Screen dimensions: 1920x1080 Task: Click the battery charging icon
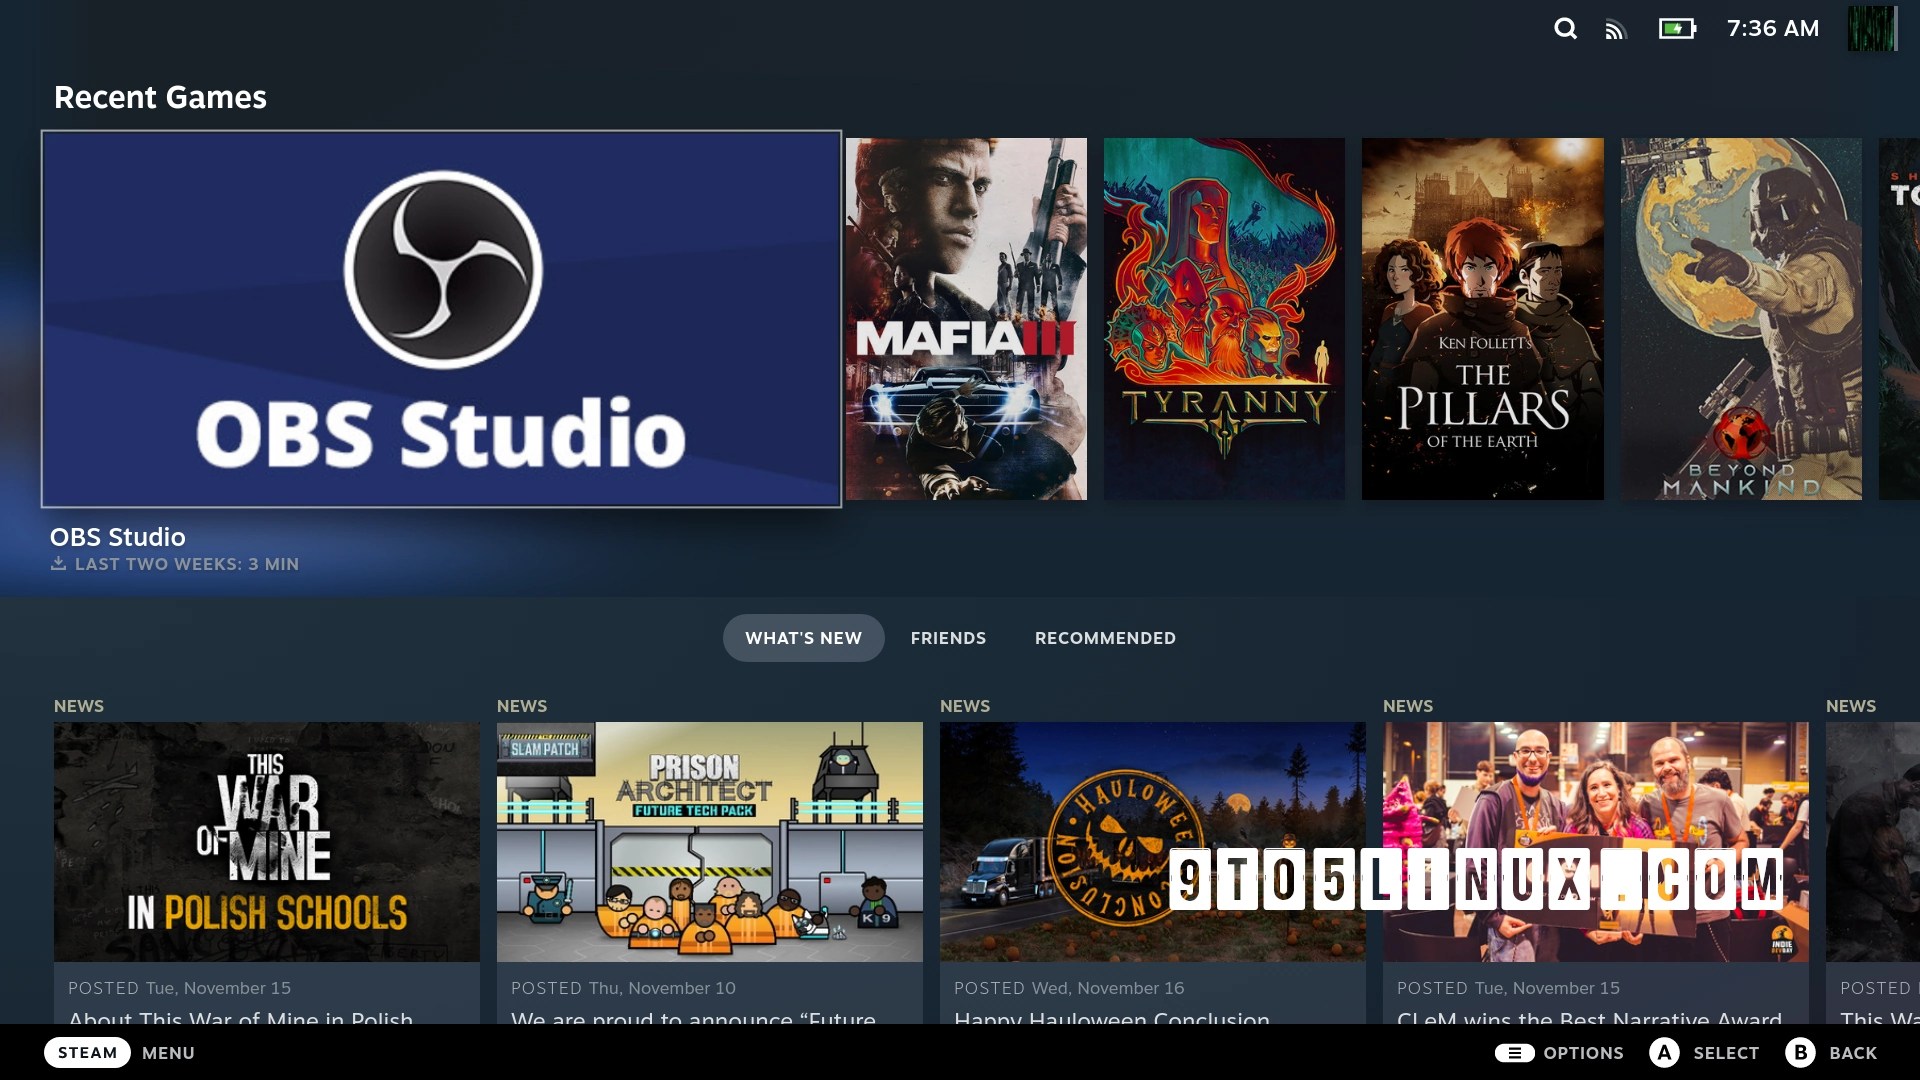click(x=1677, y=29)
